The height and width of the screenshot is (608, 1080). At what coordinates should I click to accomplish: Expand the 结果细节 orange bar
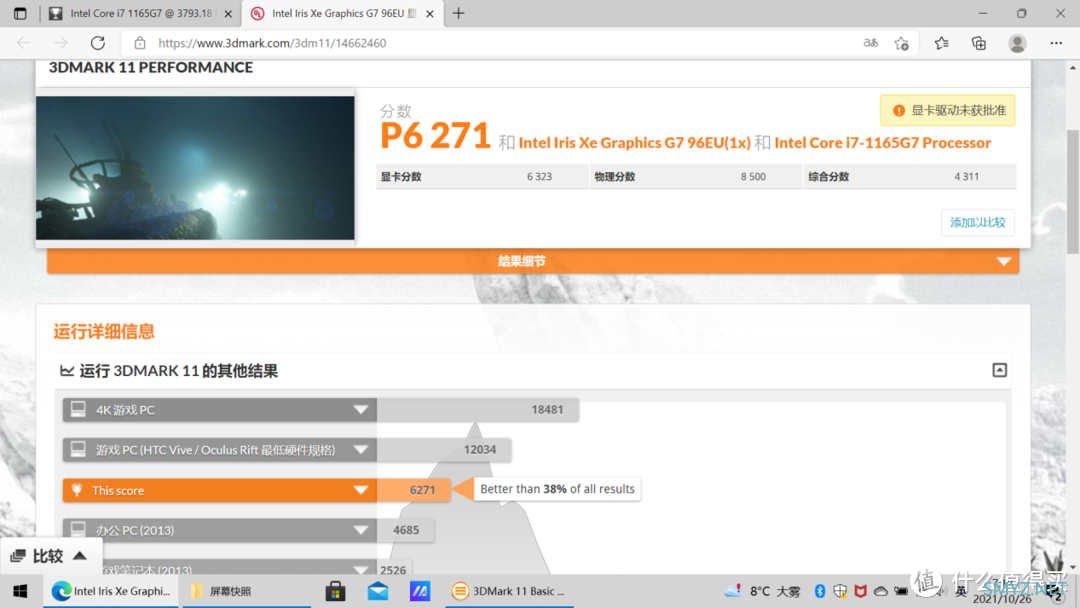pos(533,261)
